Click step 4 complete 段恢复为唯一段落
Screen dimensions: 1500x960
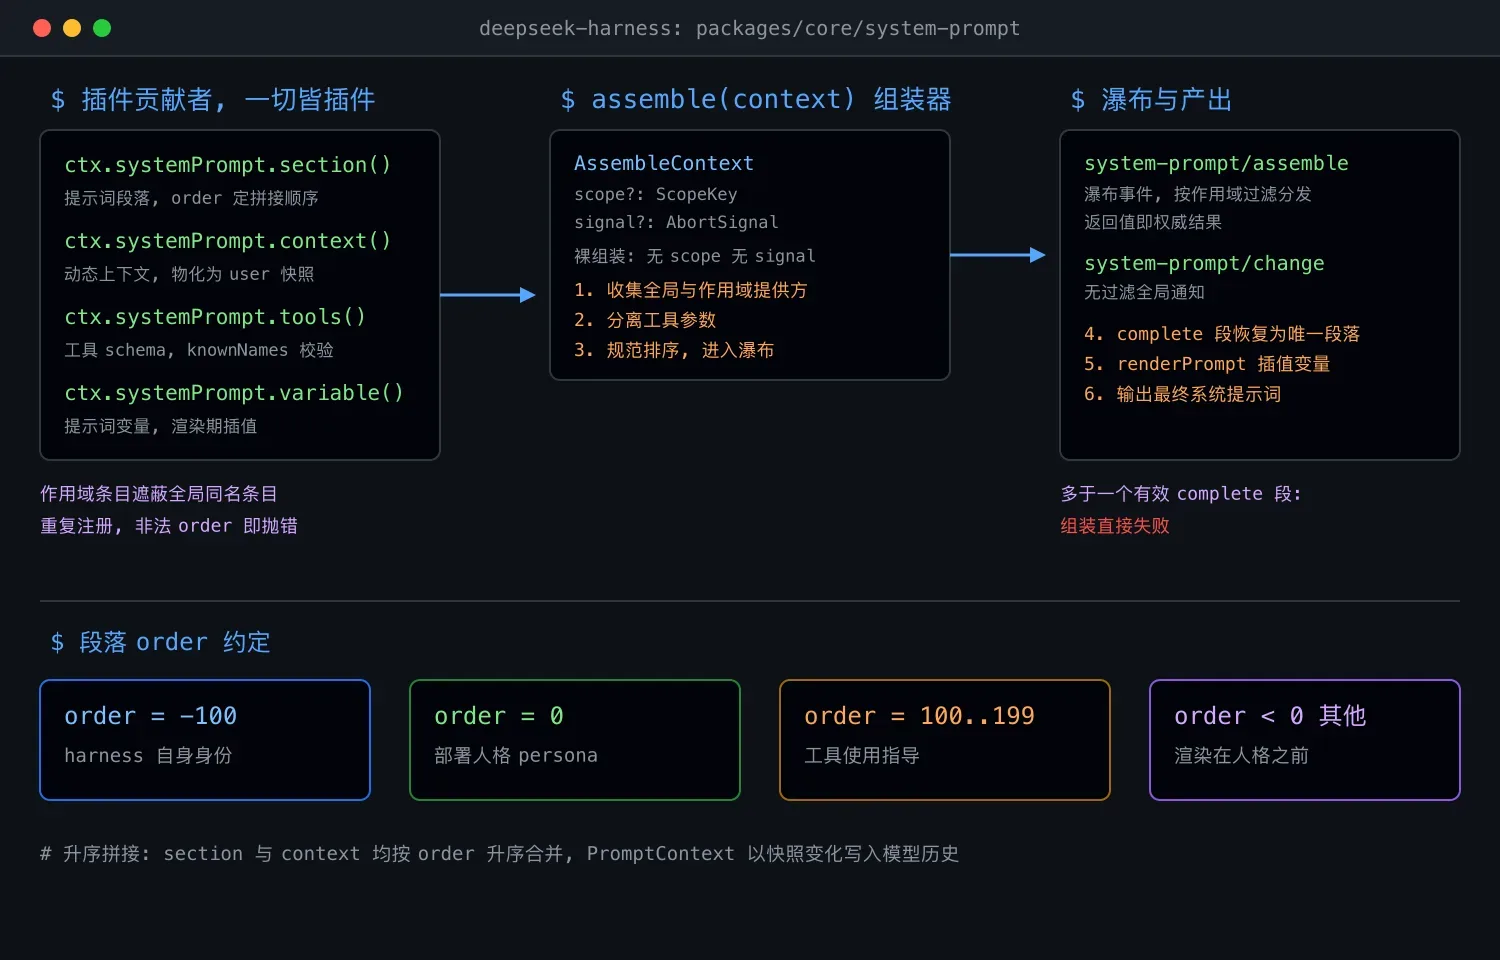pos(1222,334)
